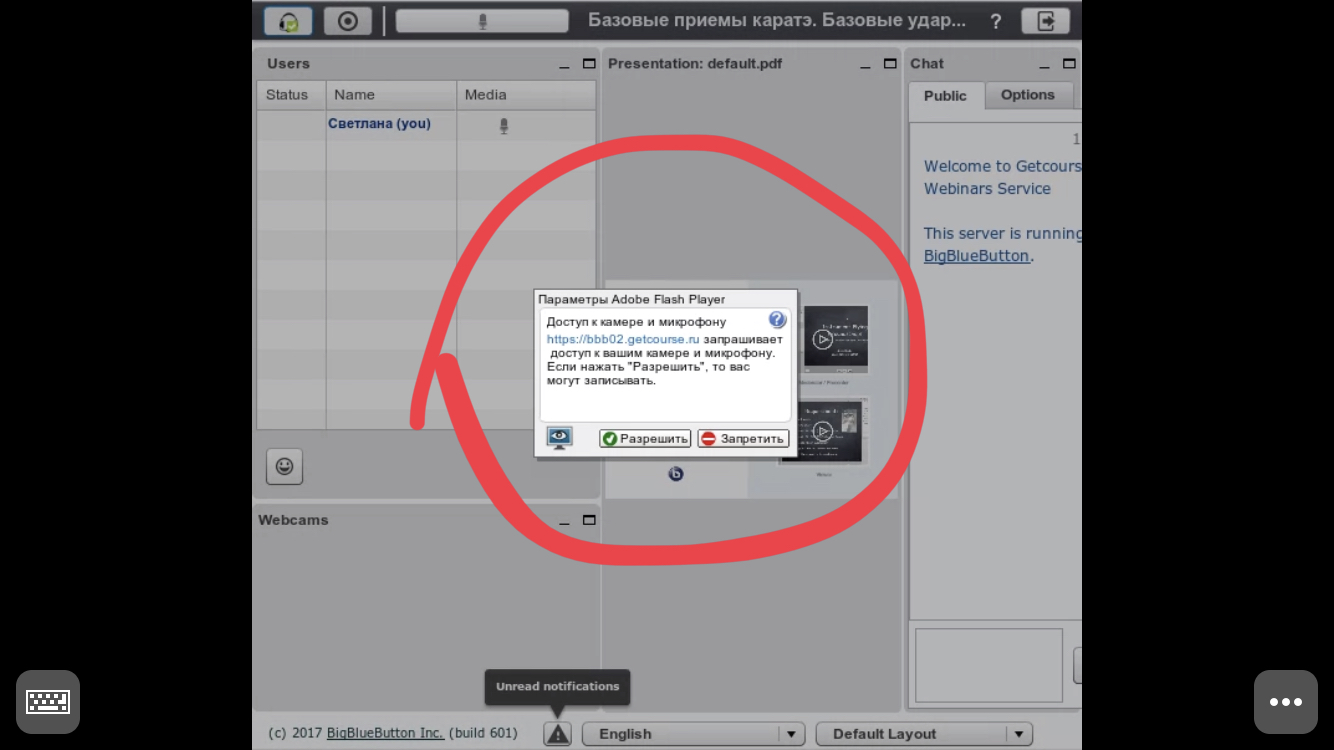Open the help question mark
1334x750 pixels.
(995, 21)
